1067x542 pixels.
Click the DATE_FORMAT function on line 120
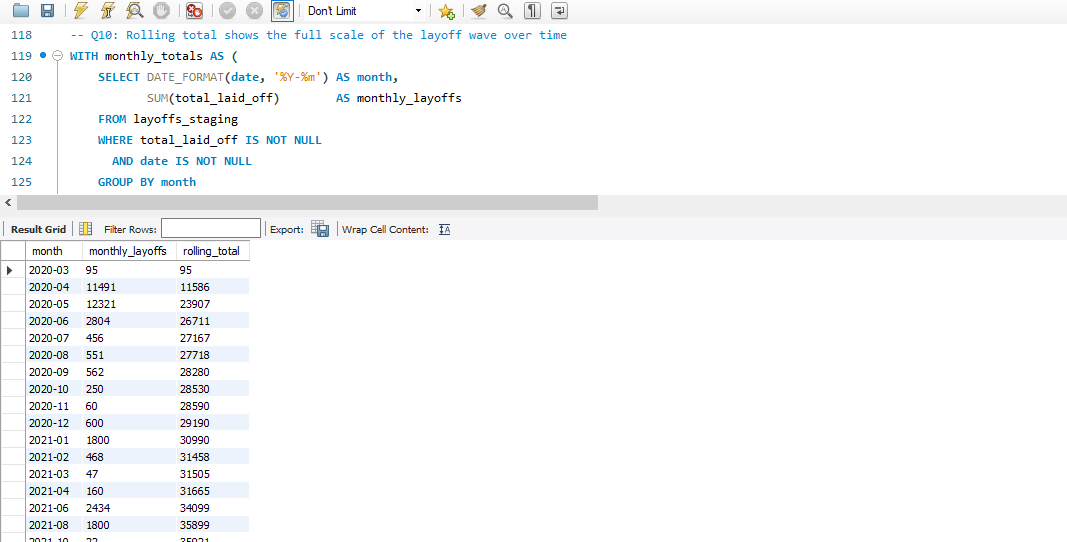pos(185,77)
